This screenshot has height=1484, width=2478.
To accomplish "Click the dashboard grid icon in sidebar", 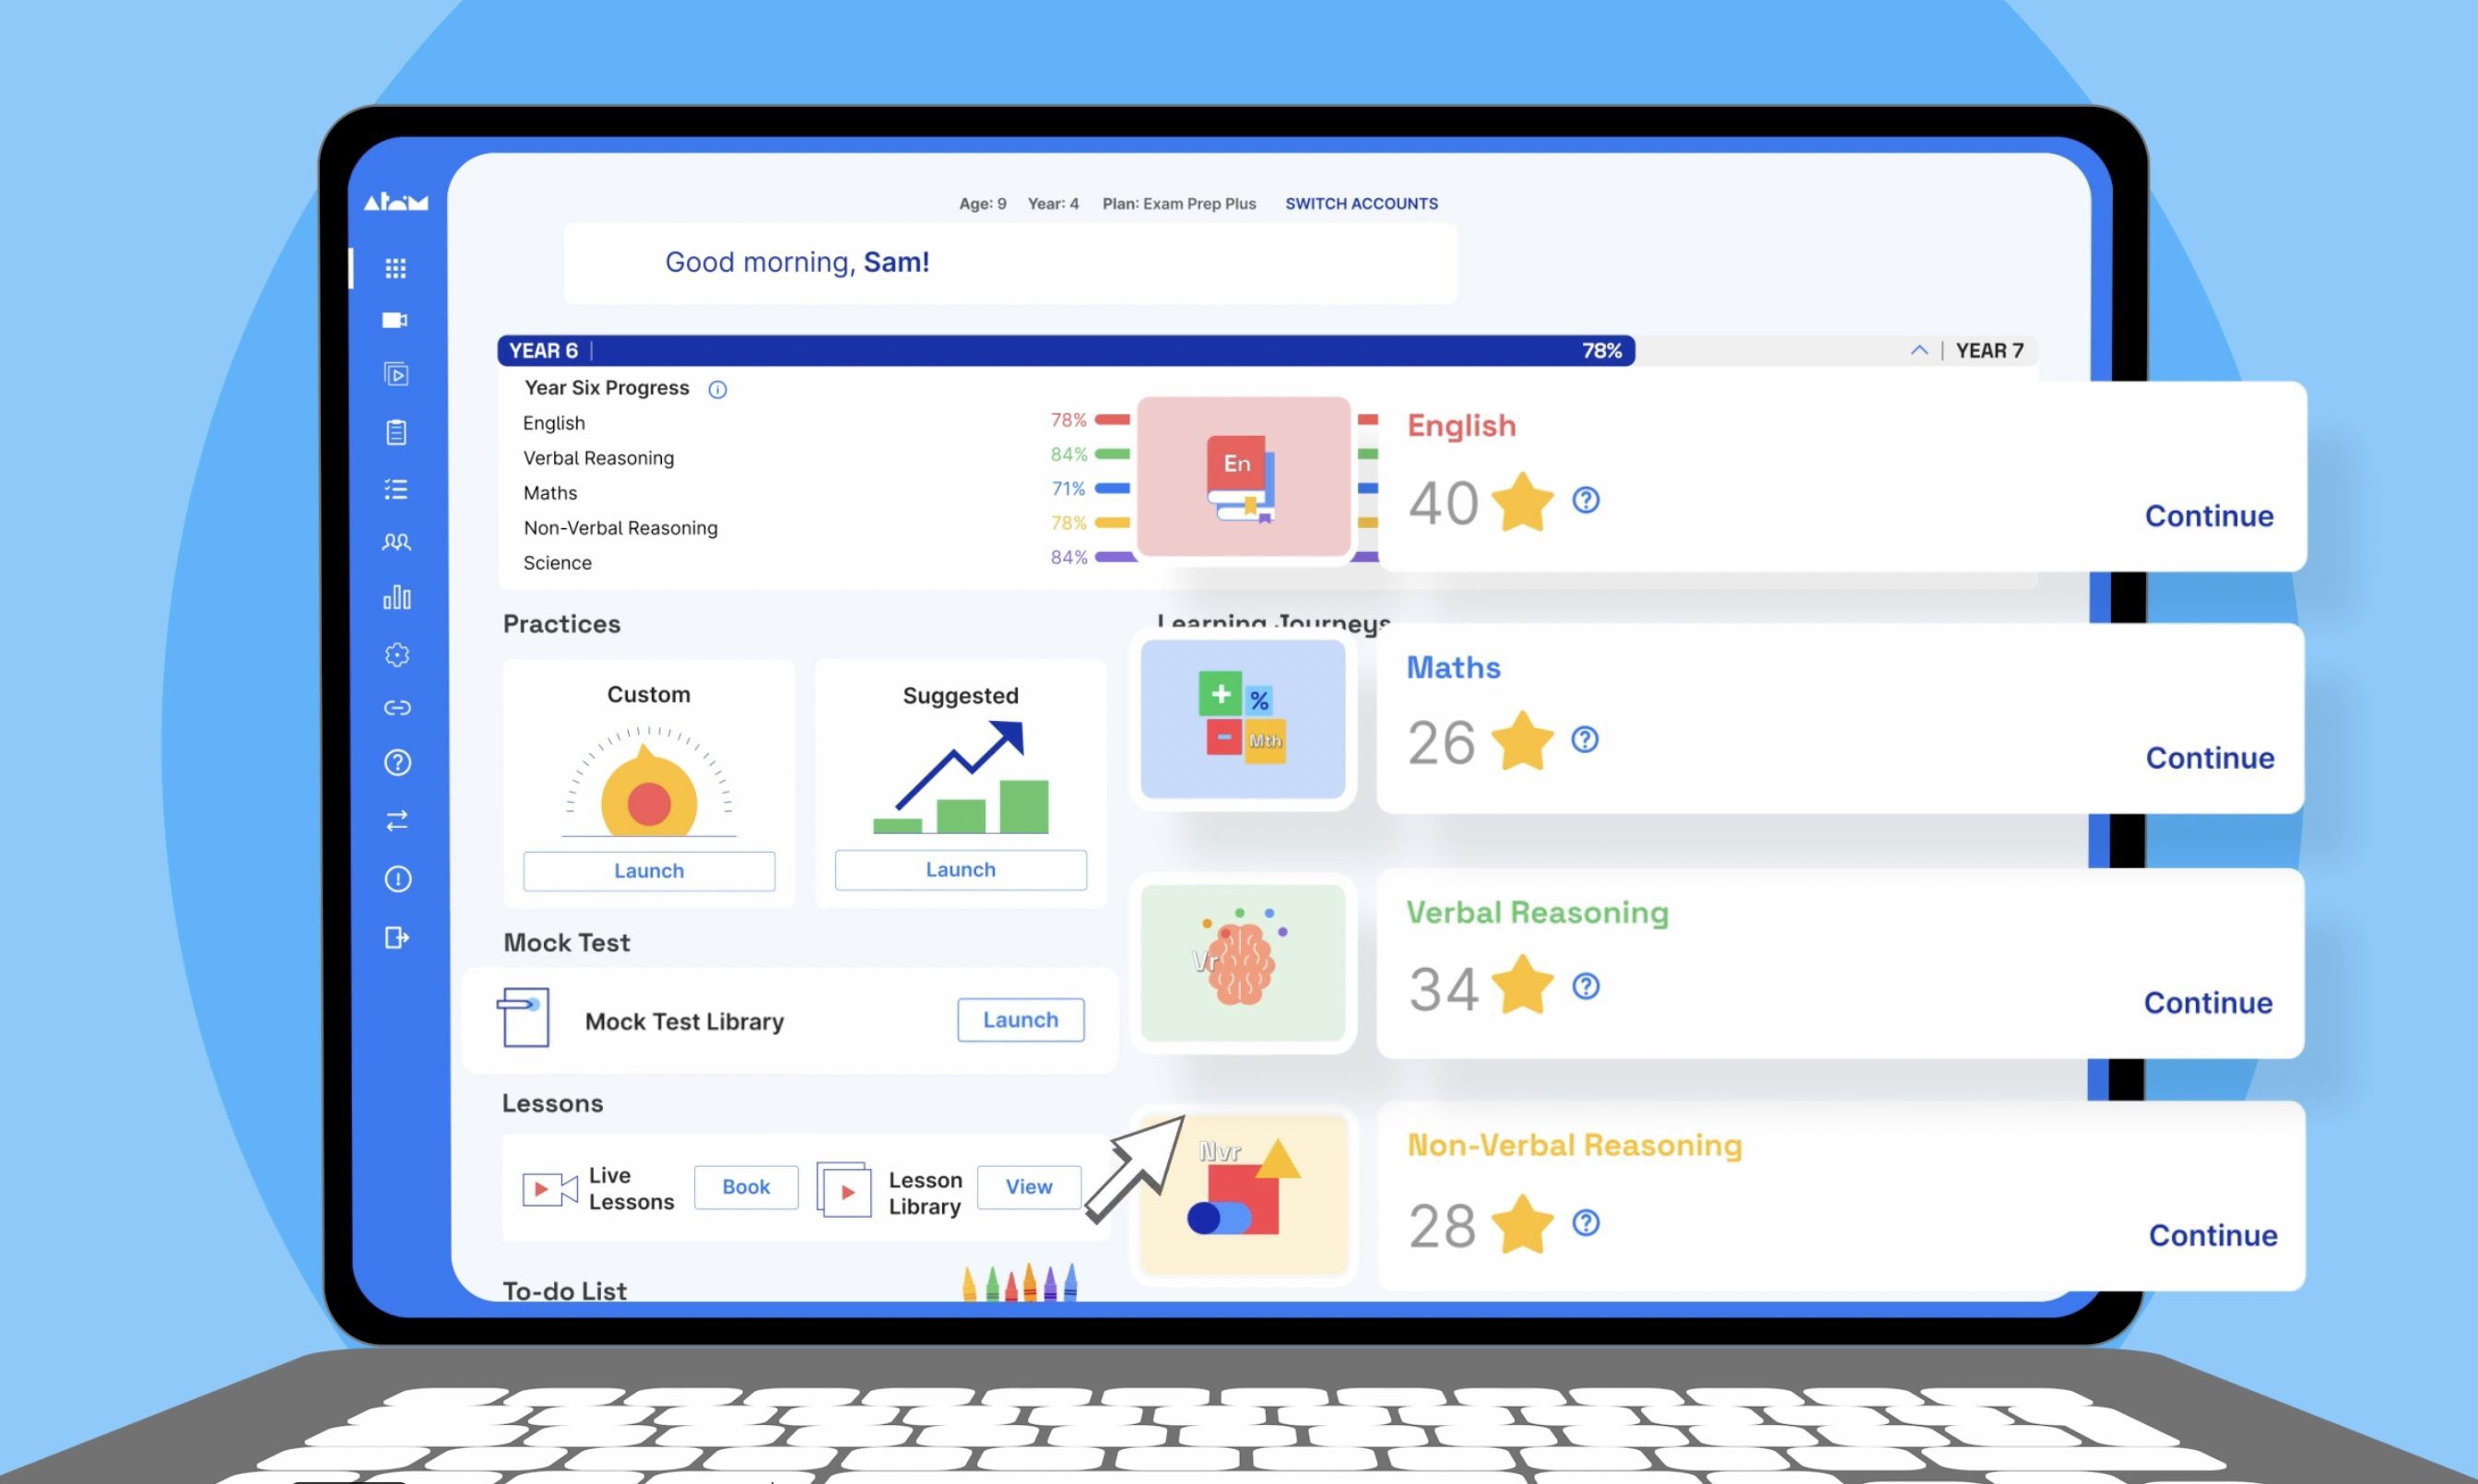I will click(397, 266).
